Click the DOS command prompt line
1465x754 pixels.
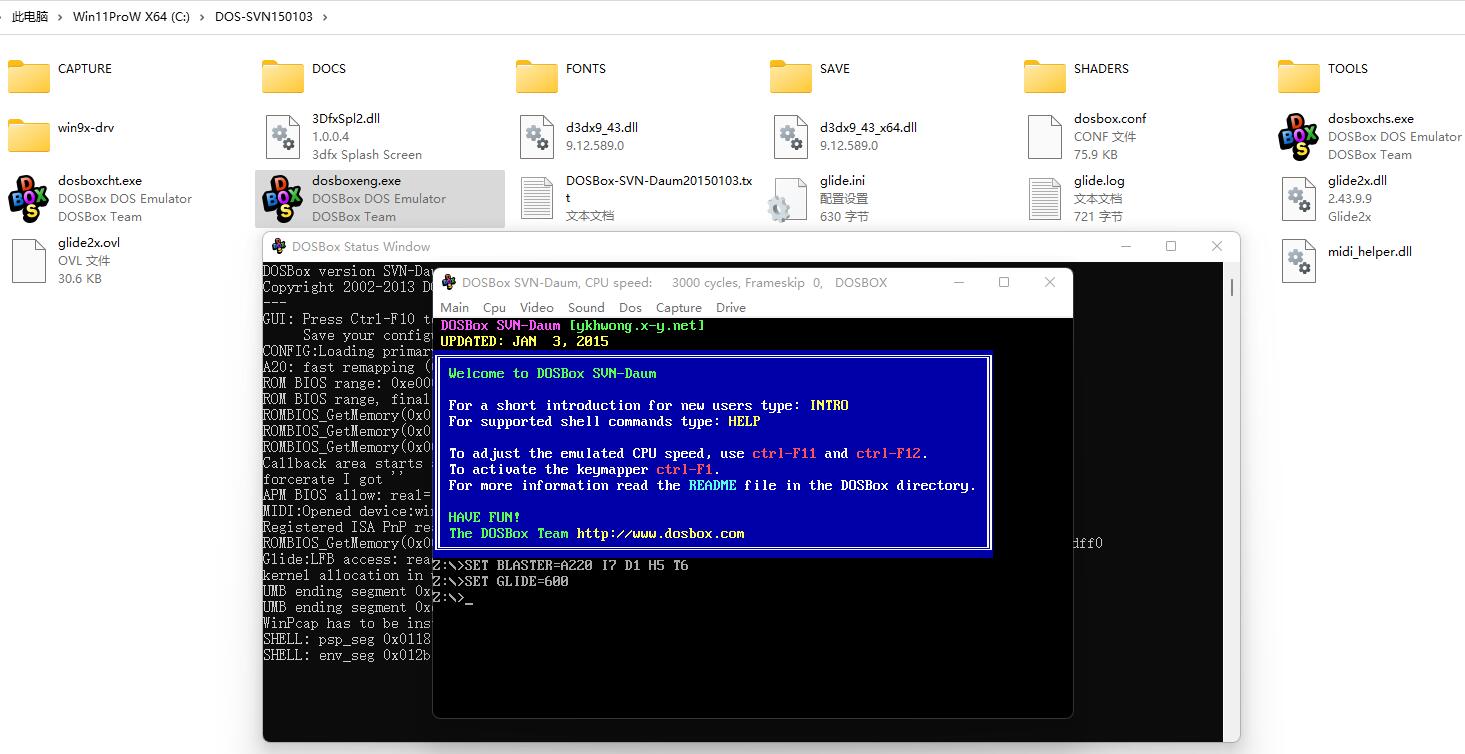456,596
